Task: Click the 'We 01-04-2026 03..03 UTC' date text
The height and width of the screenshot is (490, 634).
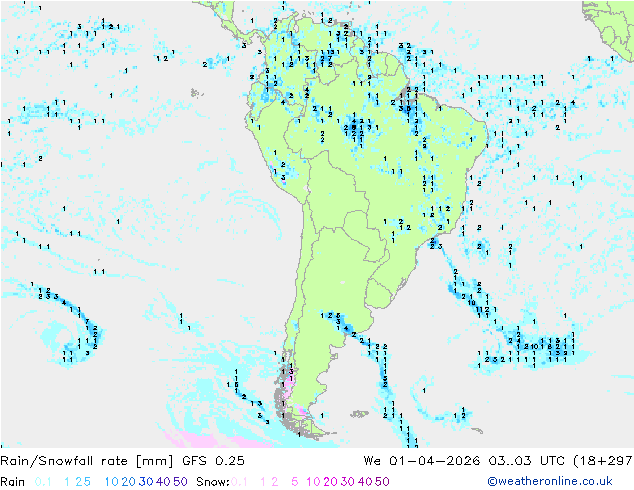Action: (464, 461)
